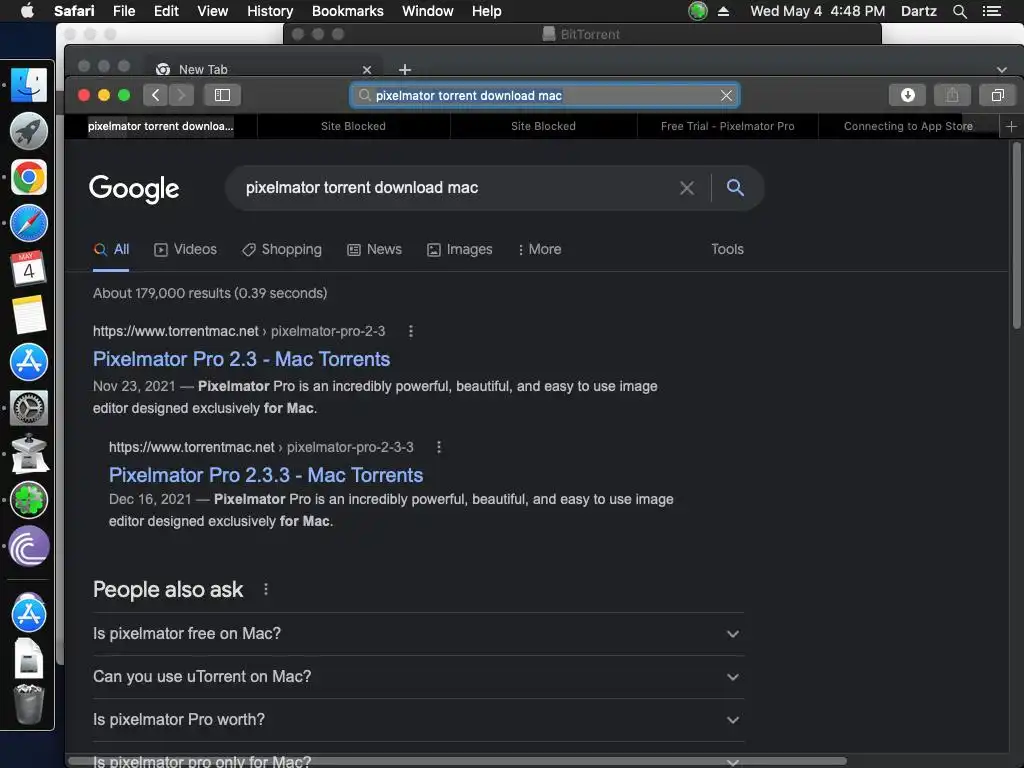This screenshot has width=1024, height=768.
Task: Open the Tools search options
Action: (728, 249)
